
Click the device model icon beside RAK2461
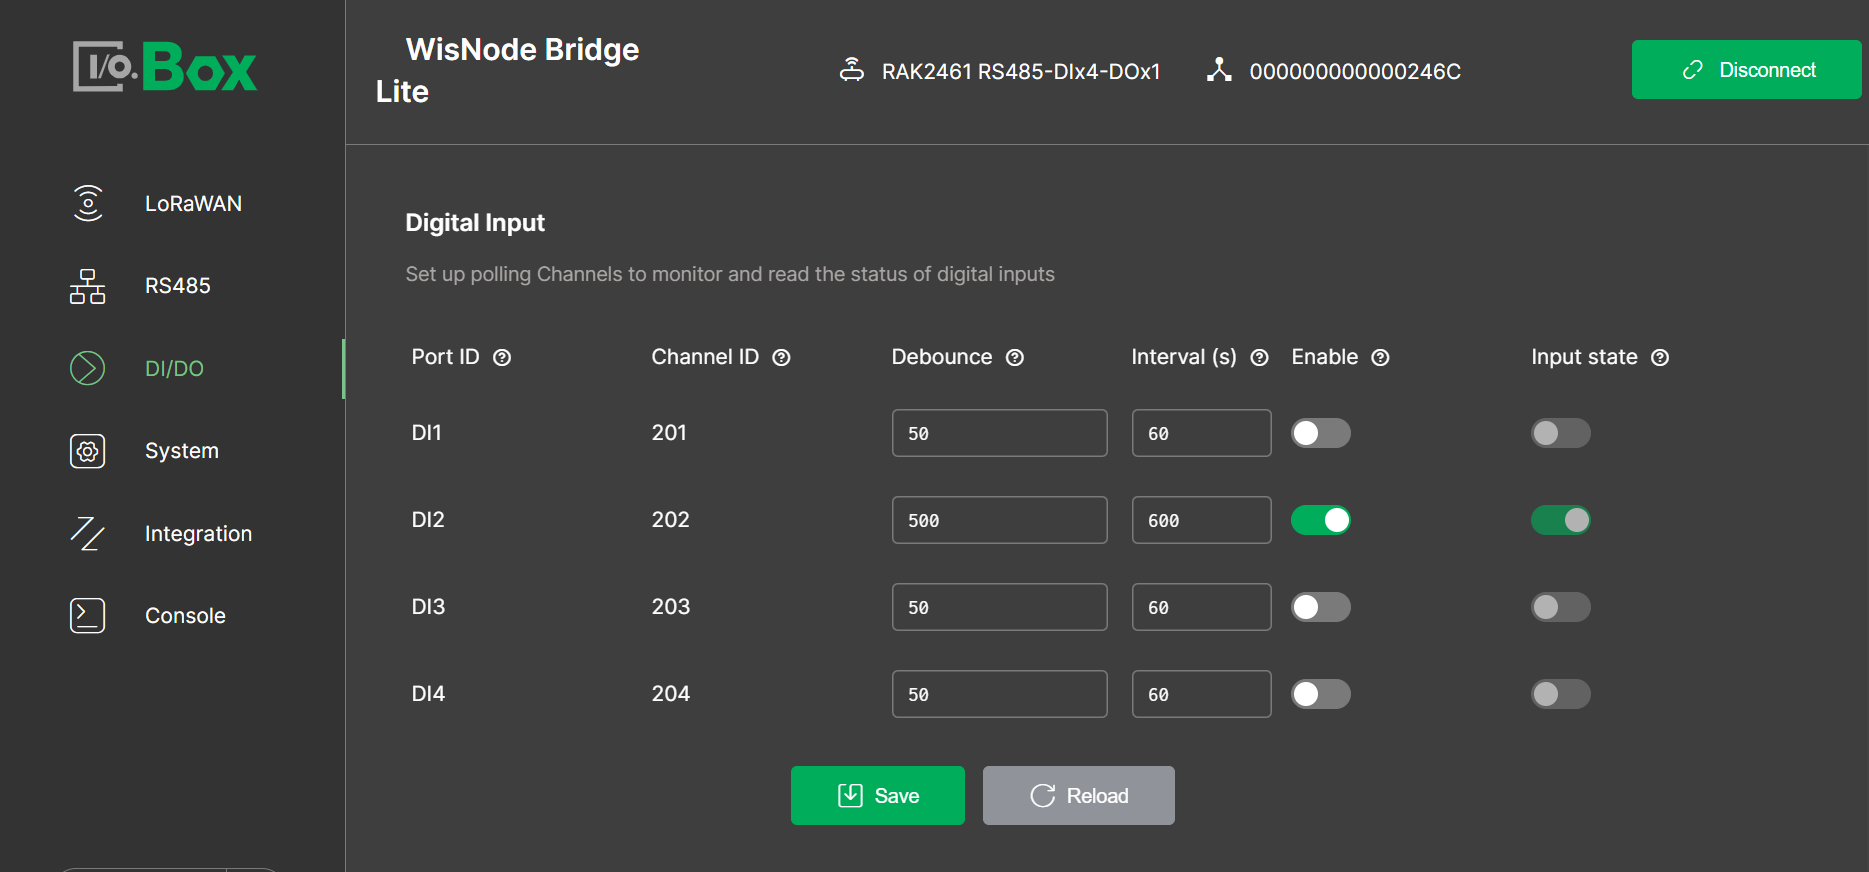[852, 70]
